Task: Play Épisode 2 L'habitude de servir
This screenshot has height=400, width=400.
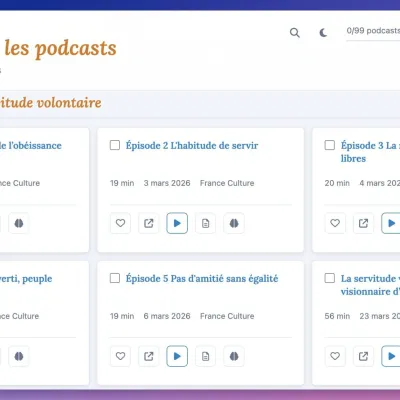Action: tap(177, 223)
